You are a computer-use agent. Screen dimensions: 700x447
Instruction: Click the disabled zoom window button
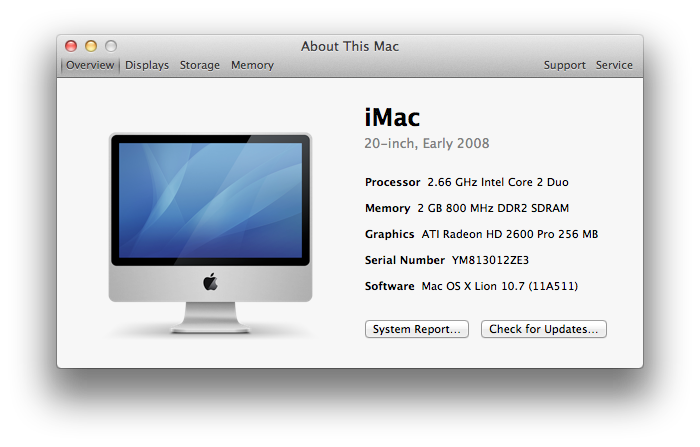[x=111, y=46]
